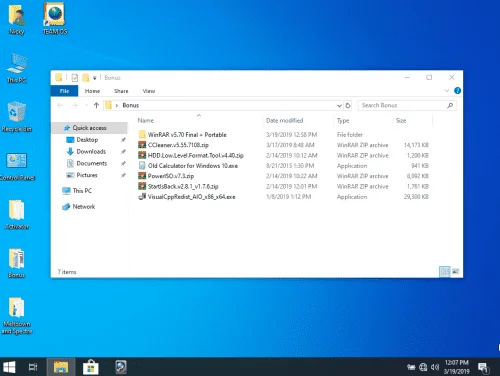The width and height of the screenshot is (500, 376).
Task: Open the View ribbon tab
Action: pyautogui.click(x=149, y=91)
